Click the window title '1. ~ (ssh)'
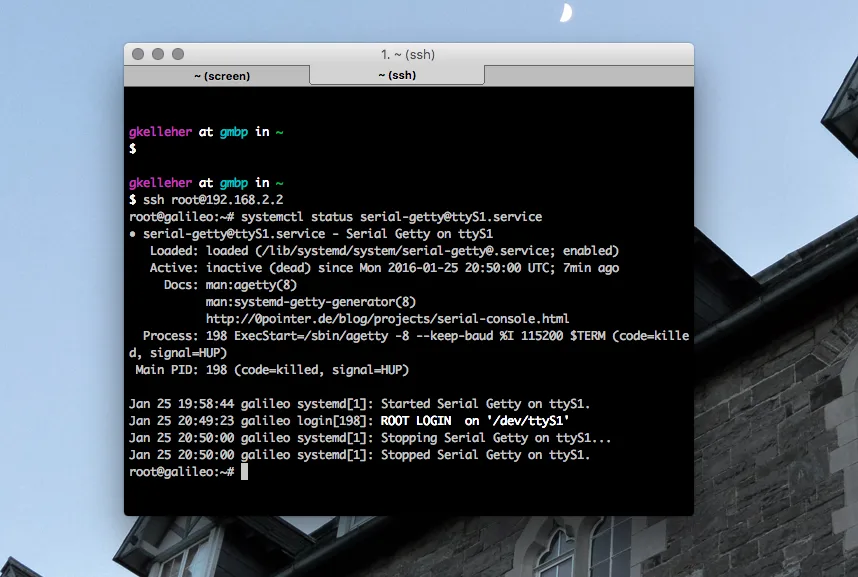 408,54
